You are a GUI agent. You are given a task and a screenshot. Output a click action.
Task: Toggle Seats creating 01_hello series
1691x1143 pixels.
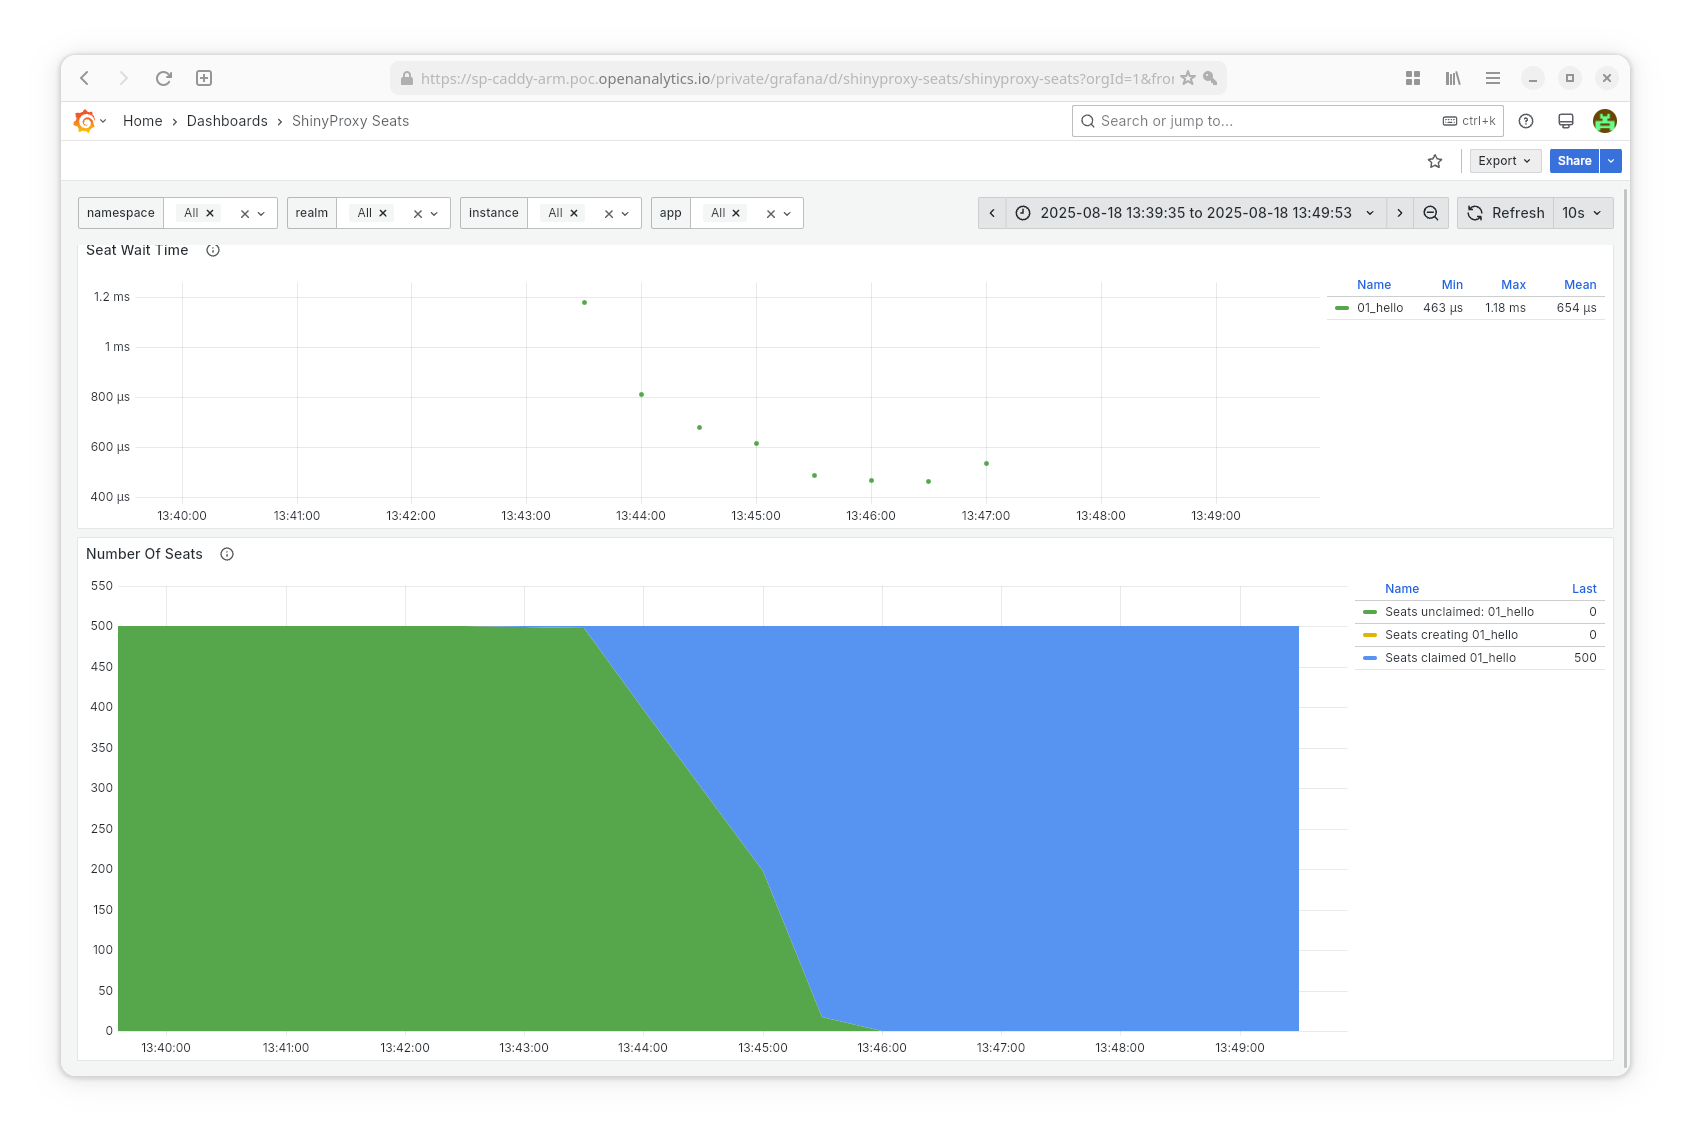point(1451,635)
